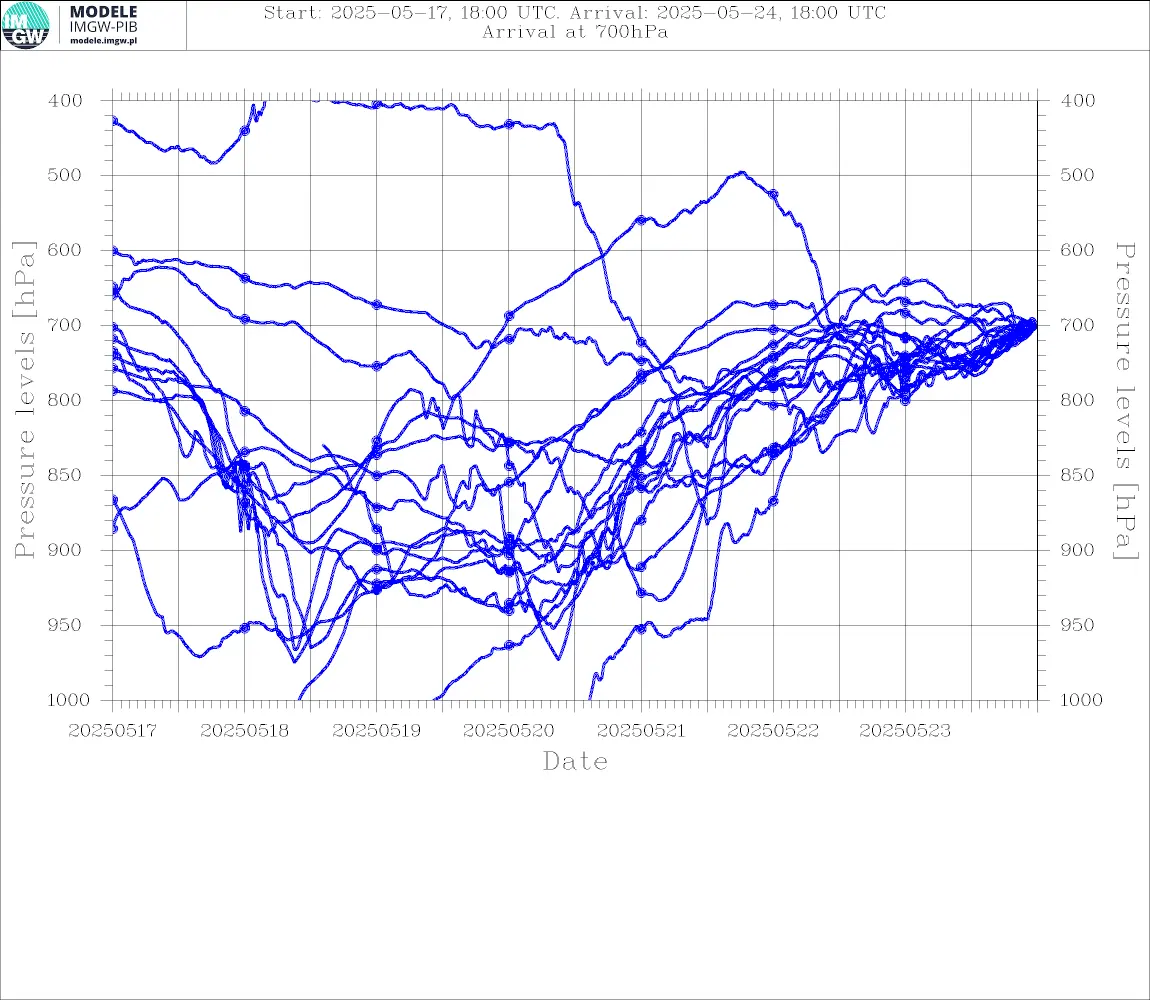The image size is (1150, 1000).
Task: Click the left axis 850 label
Action: click(x=65, y=475)
